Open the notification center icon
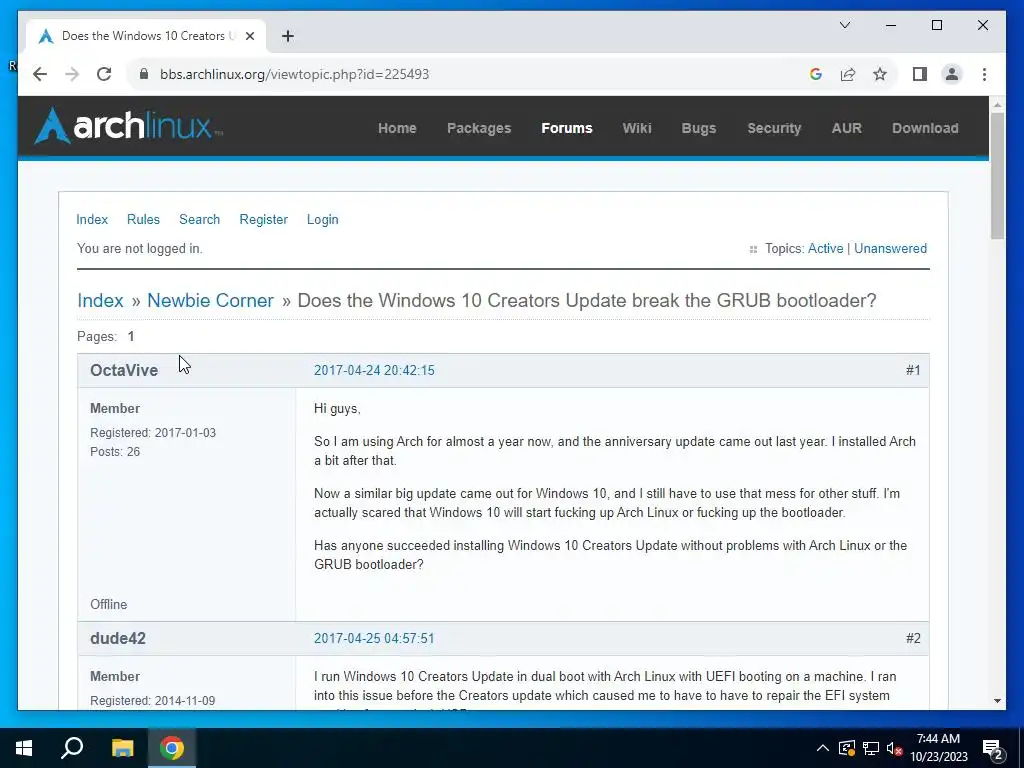Viewport: 1024px width, 768px height. 993,749
